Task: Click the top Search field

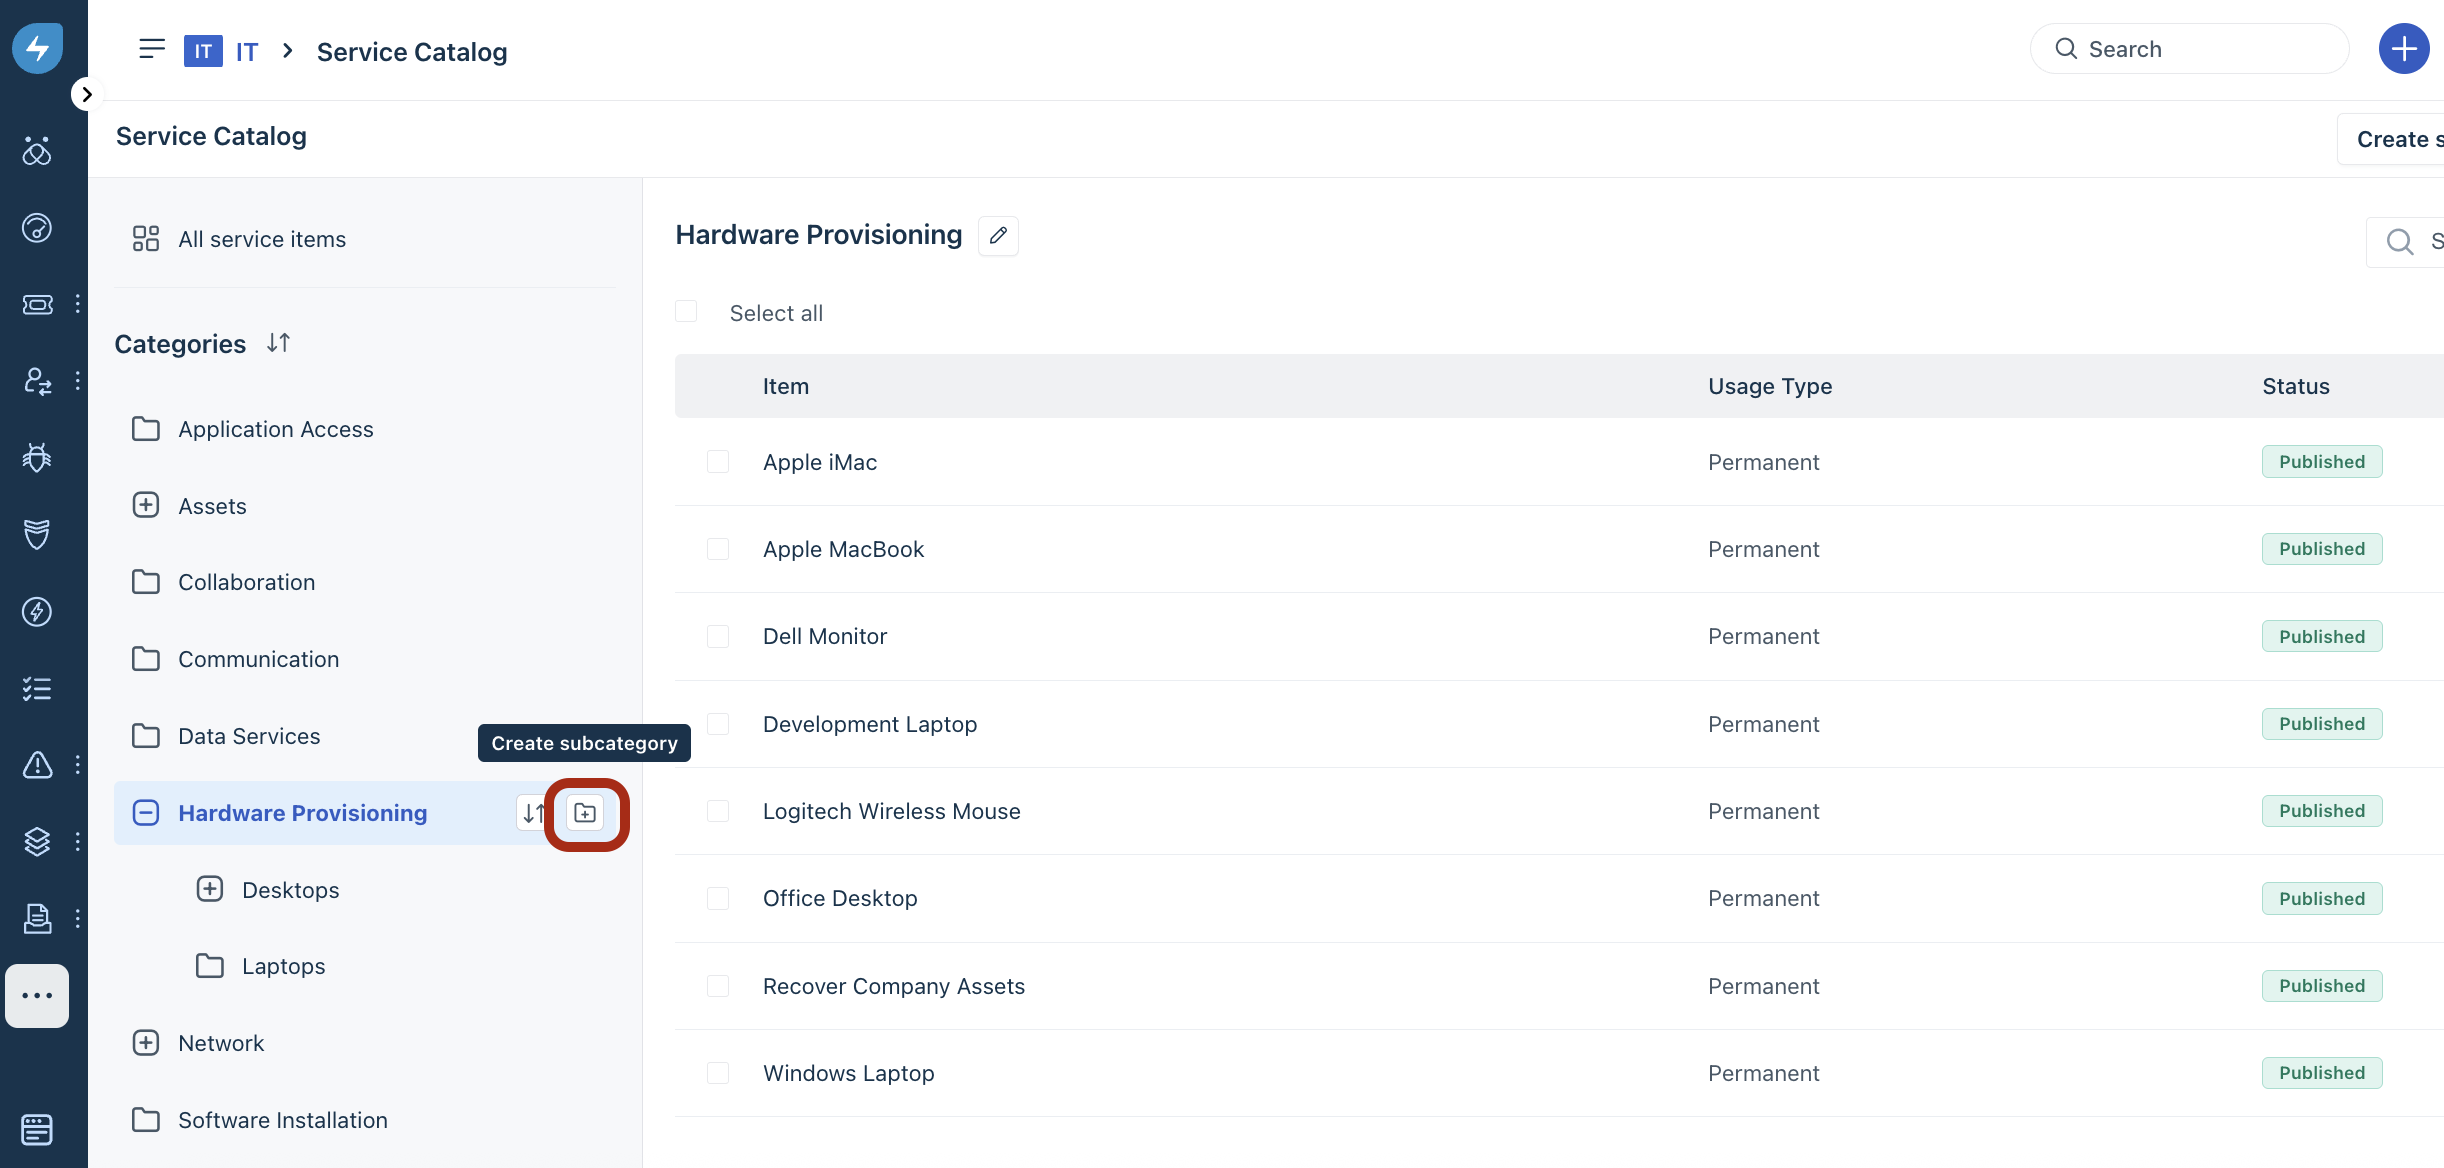Action: tap(2190, 49)
